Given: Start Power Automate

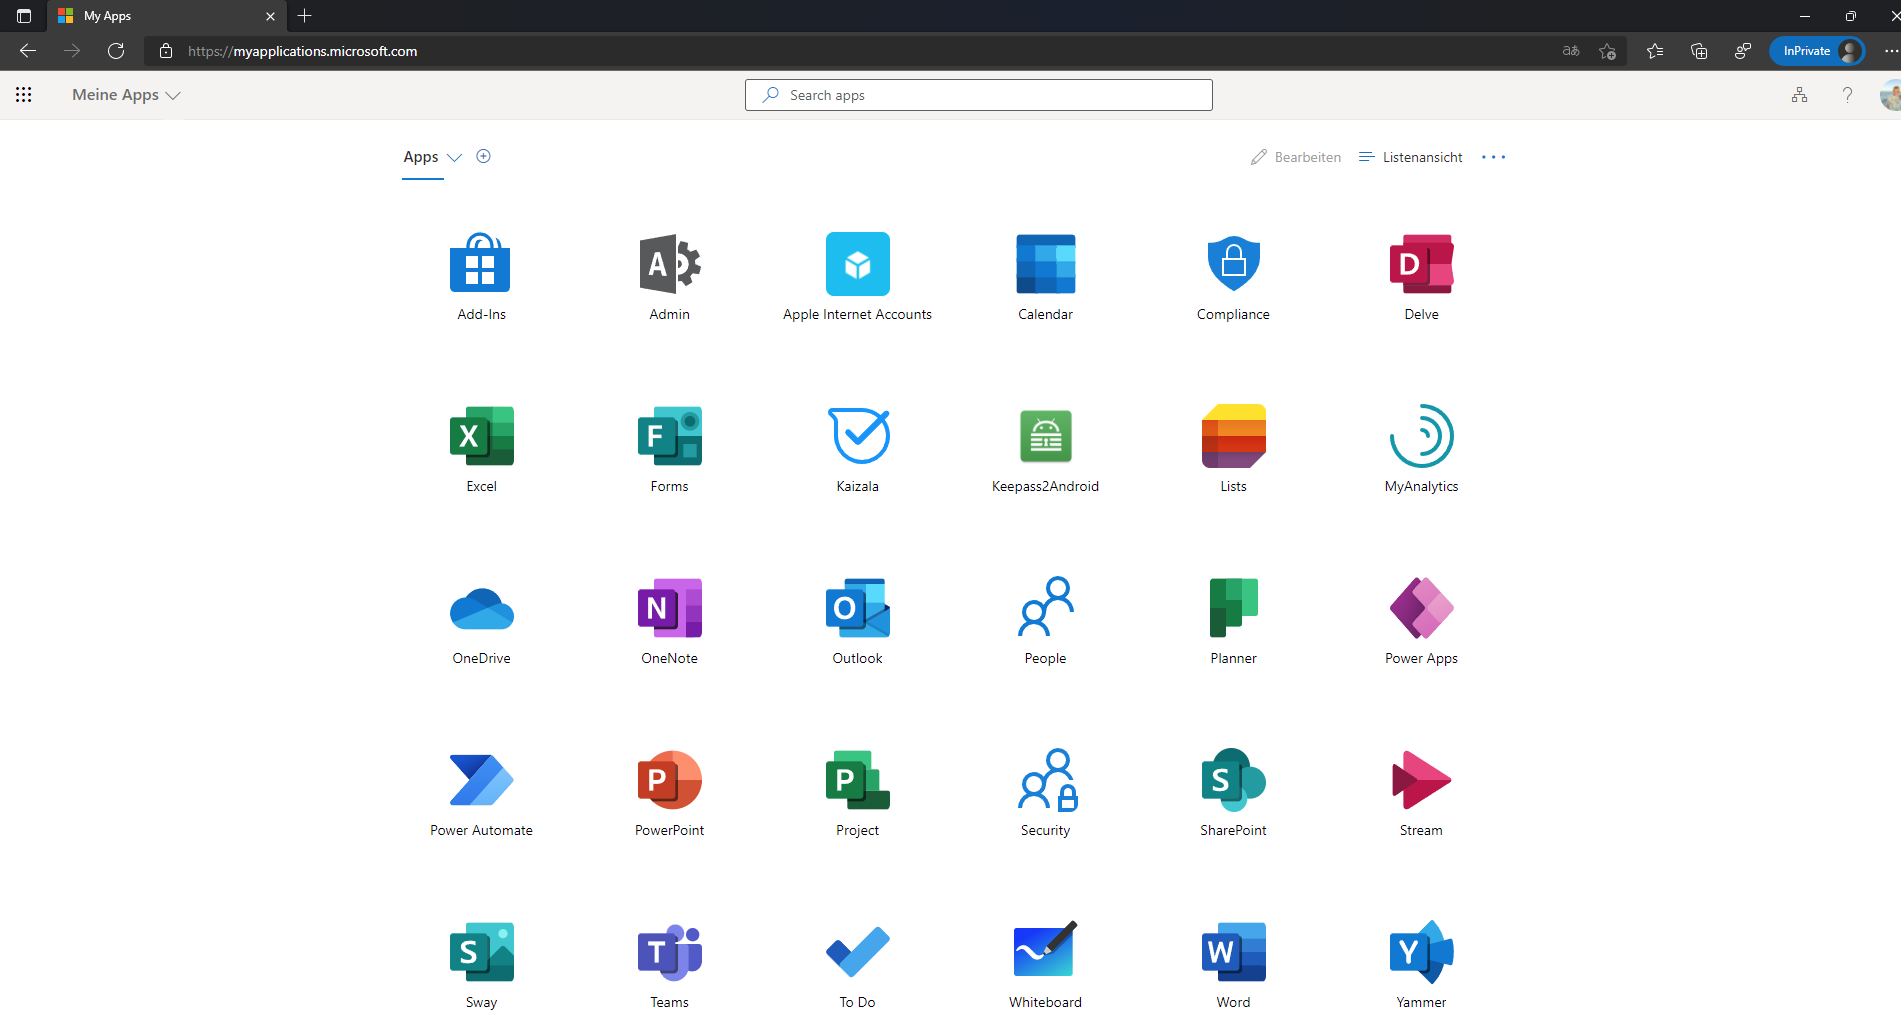Looking at the screenshot, I should [481, 780].
